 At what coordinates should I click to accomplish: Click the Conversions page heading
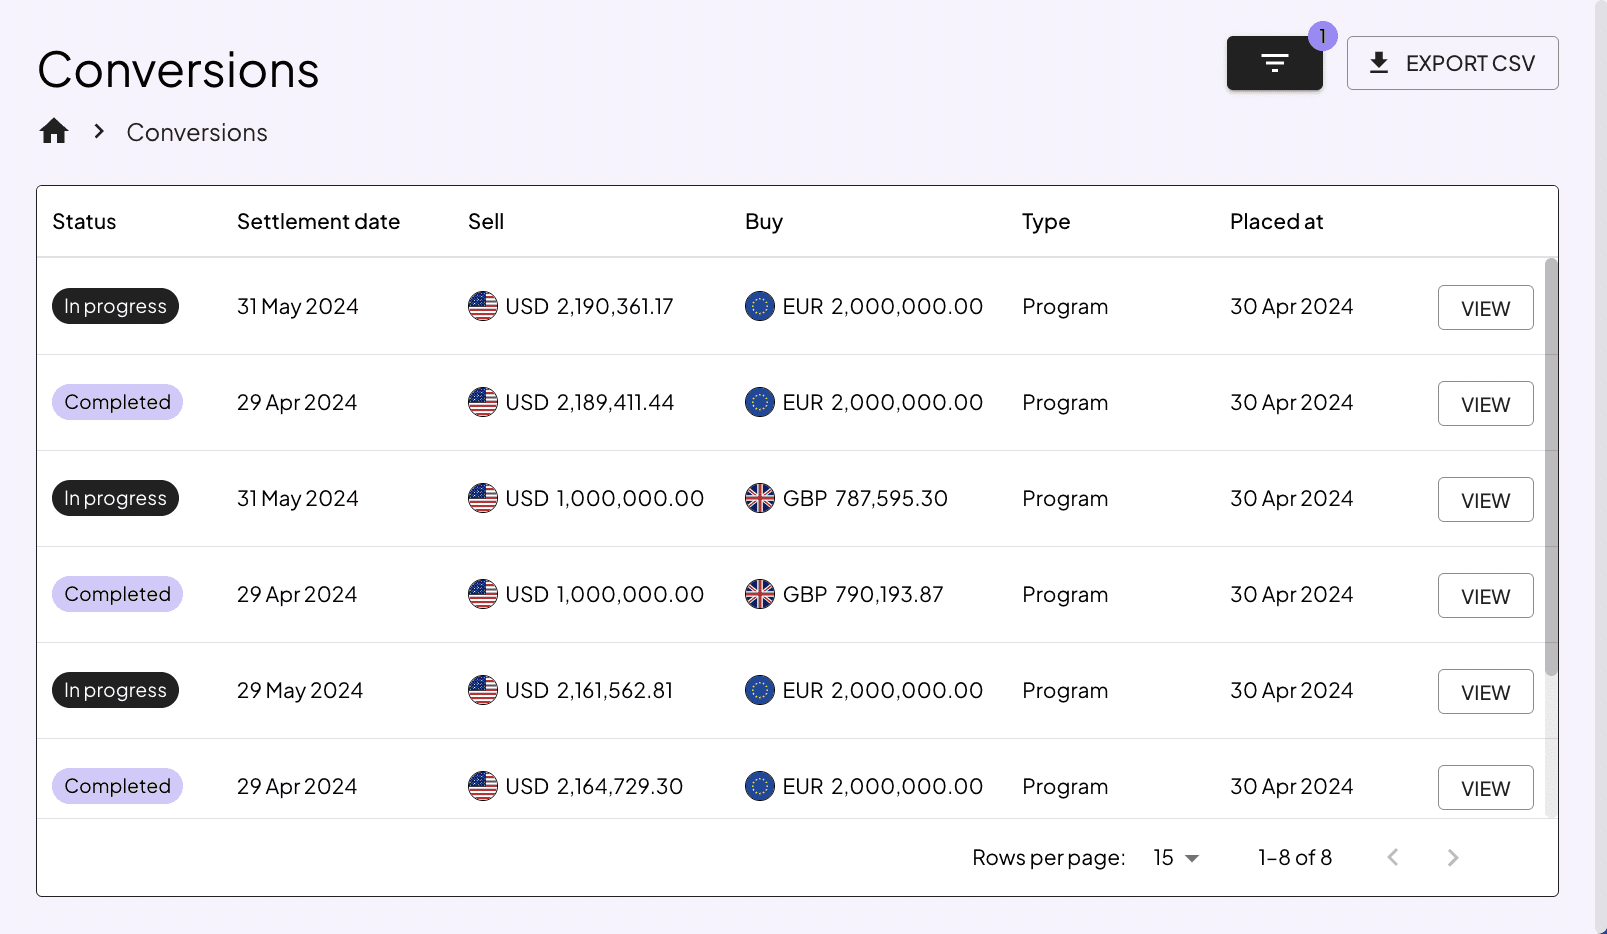click(178, 70)
